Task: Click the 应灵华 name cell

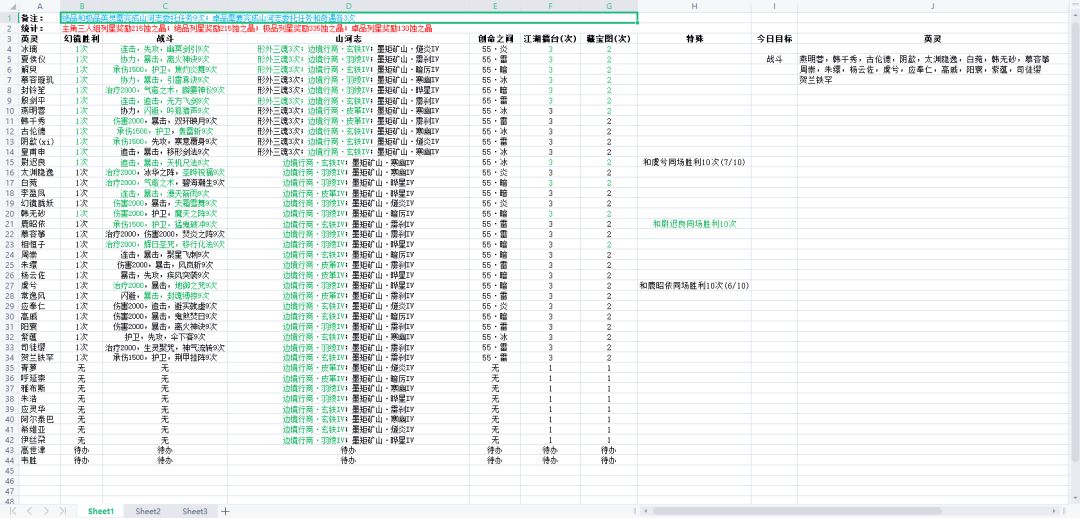Action: pyautogui.click(x=39, y=409)
